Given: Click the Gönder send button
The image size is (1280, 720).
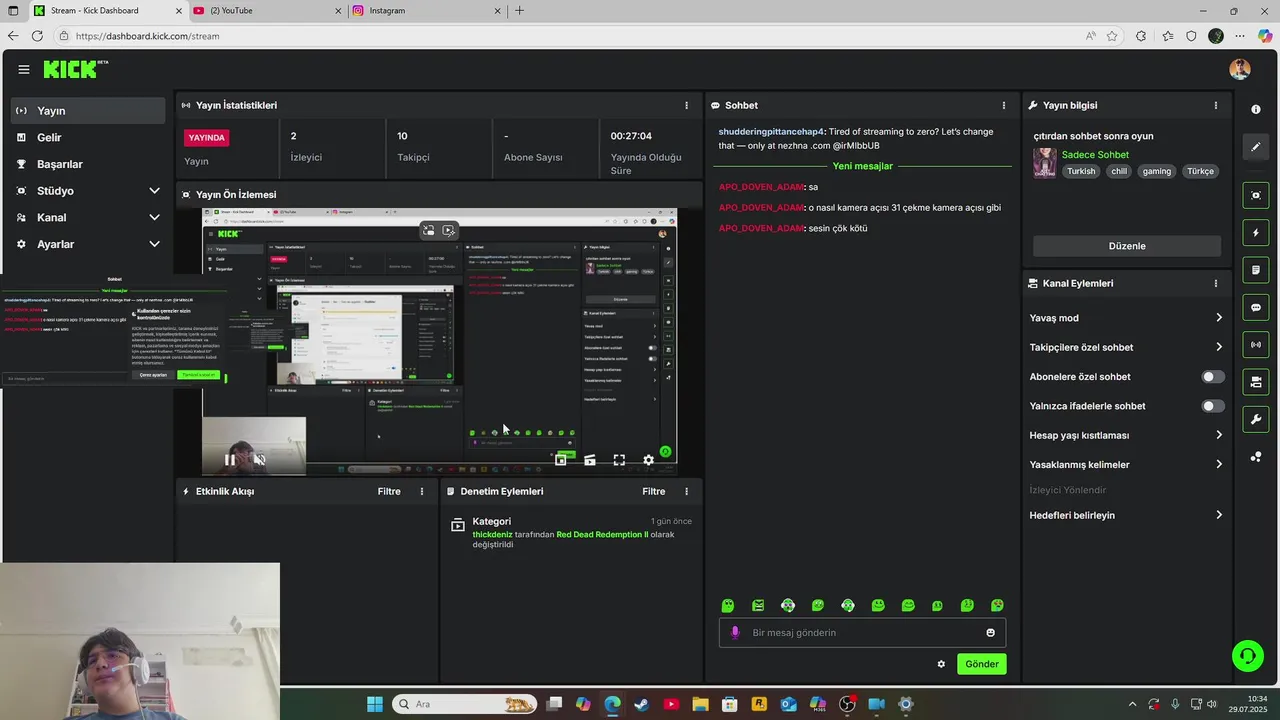Looking at the screenshot, I should coord(981,664).
